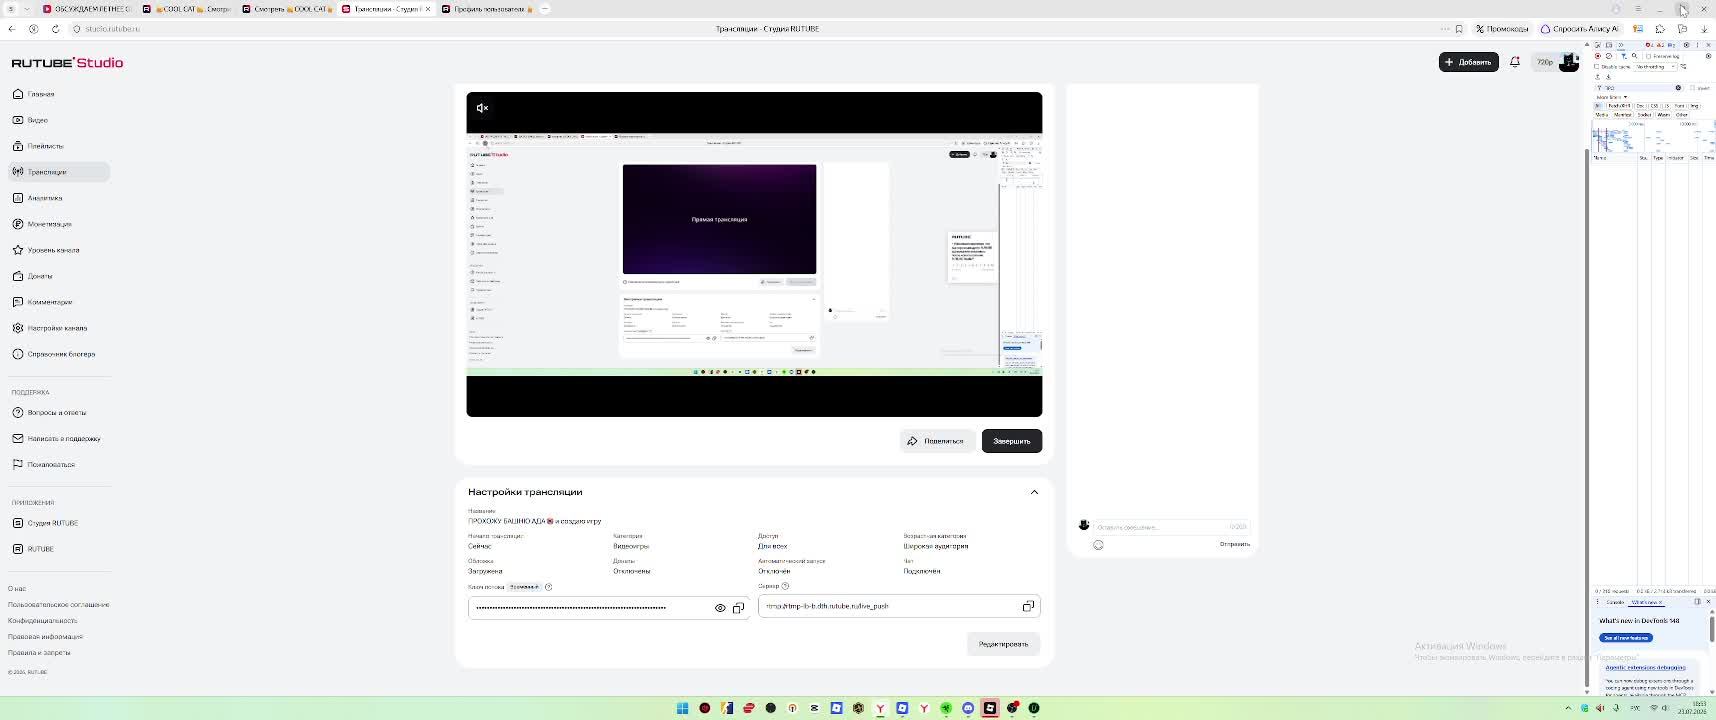Open the profile avatar menu
The height and width of the screenshot is (720, 1716).
(1568, 62)
